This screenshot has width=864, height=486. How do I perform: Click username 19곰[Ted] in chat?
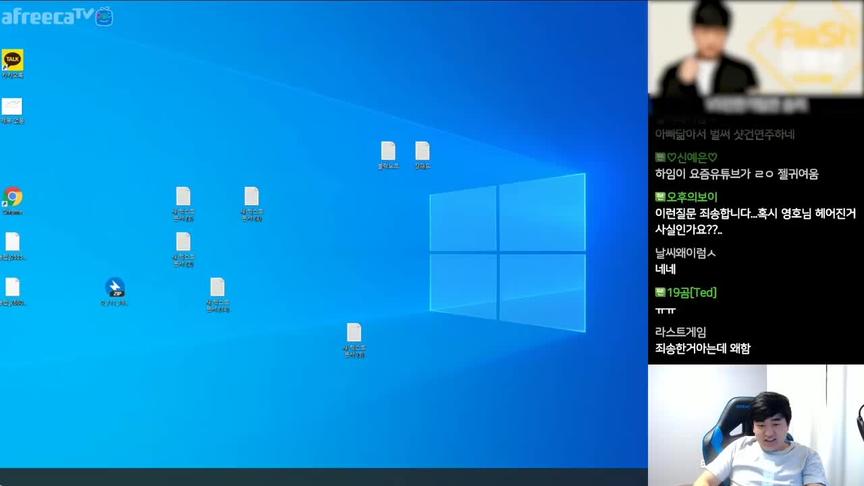pyautogui.click(x=692, y=293)
